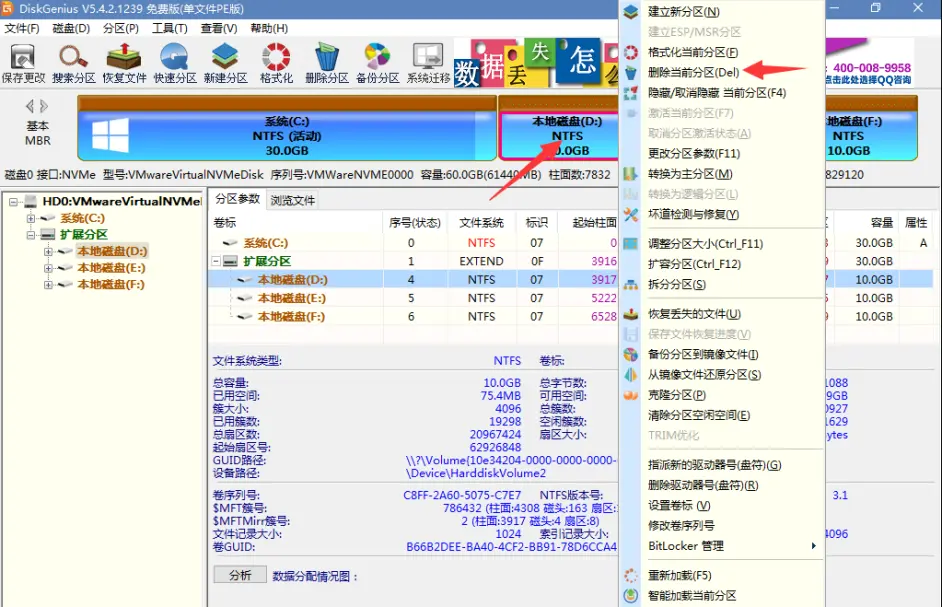Click the trash icon beside 删除当前分区

click(x=630, y=73)
